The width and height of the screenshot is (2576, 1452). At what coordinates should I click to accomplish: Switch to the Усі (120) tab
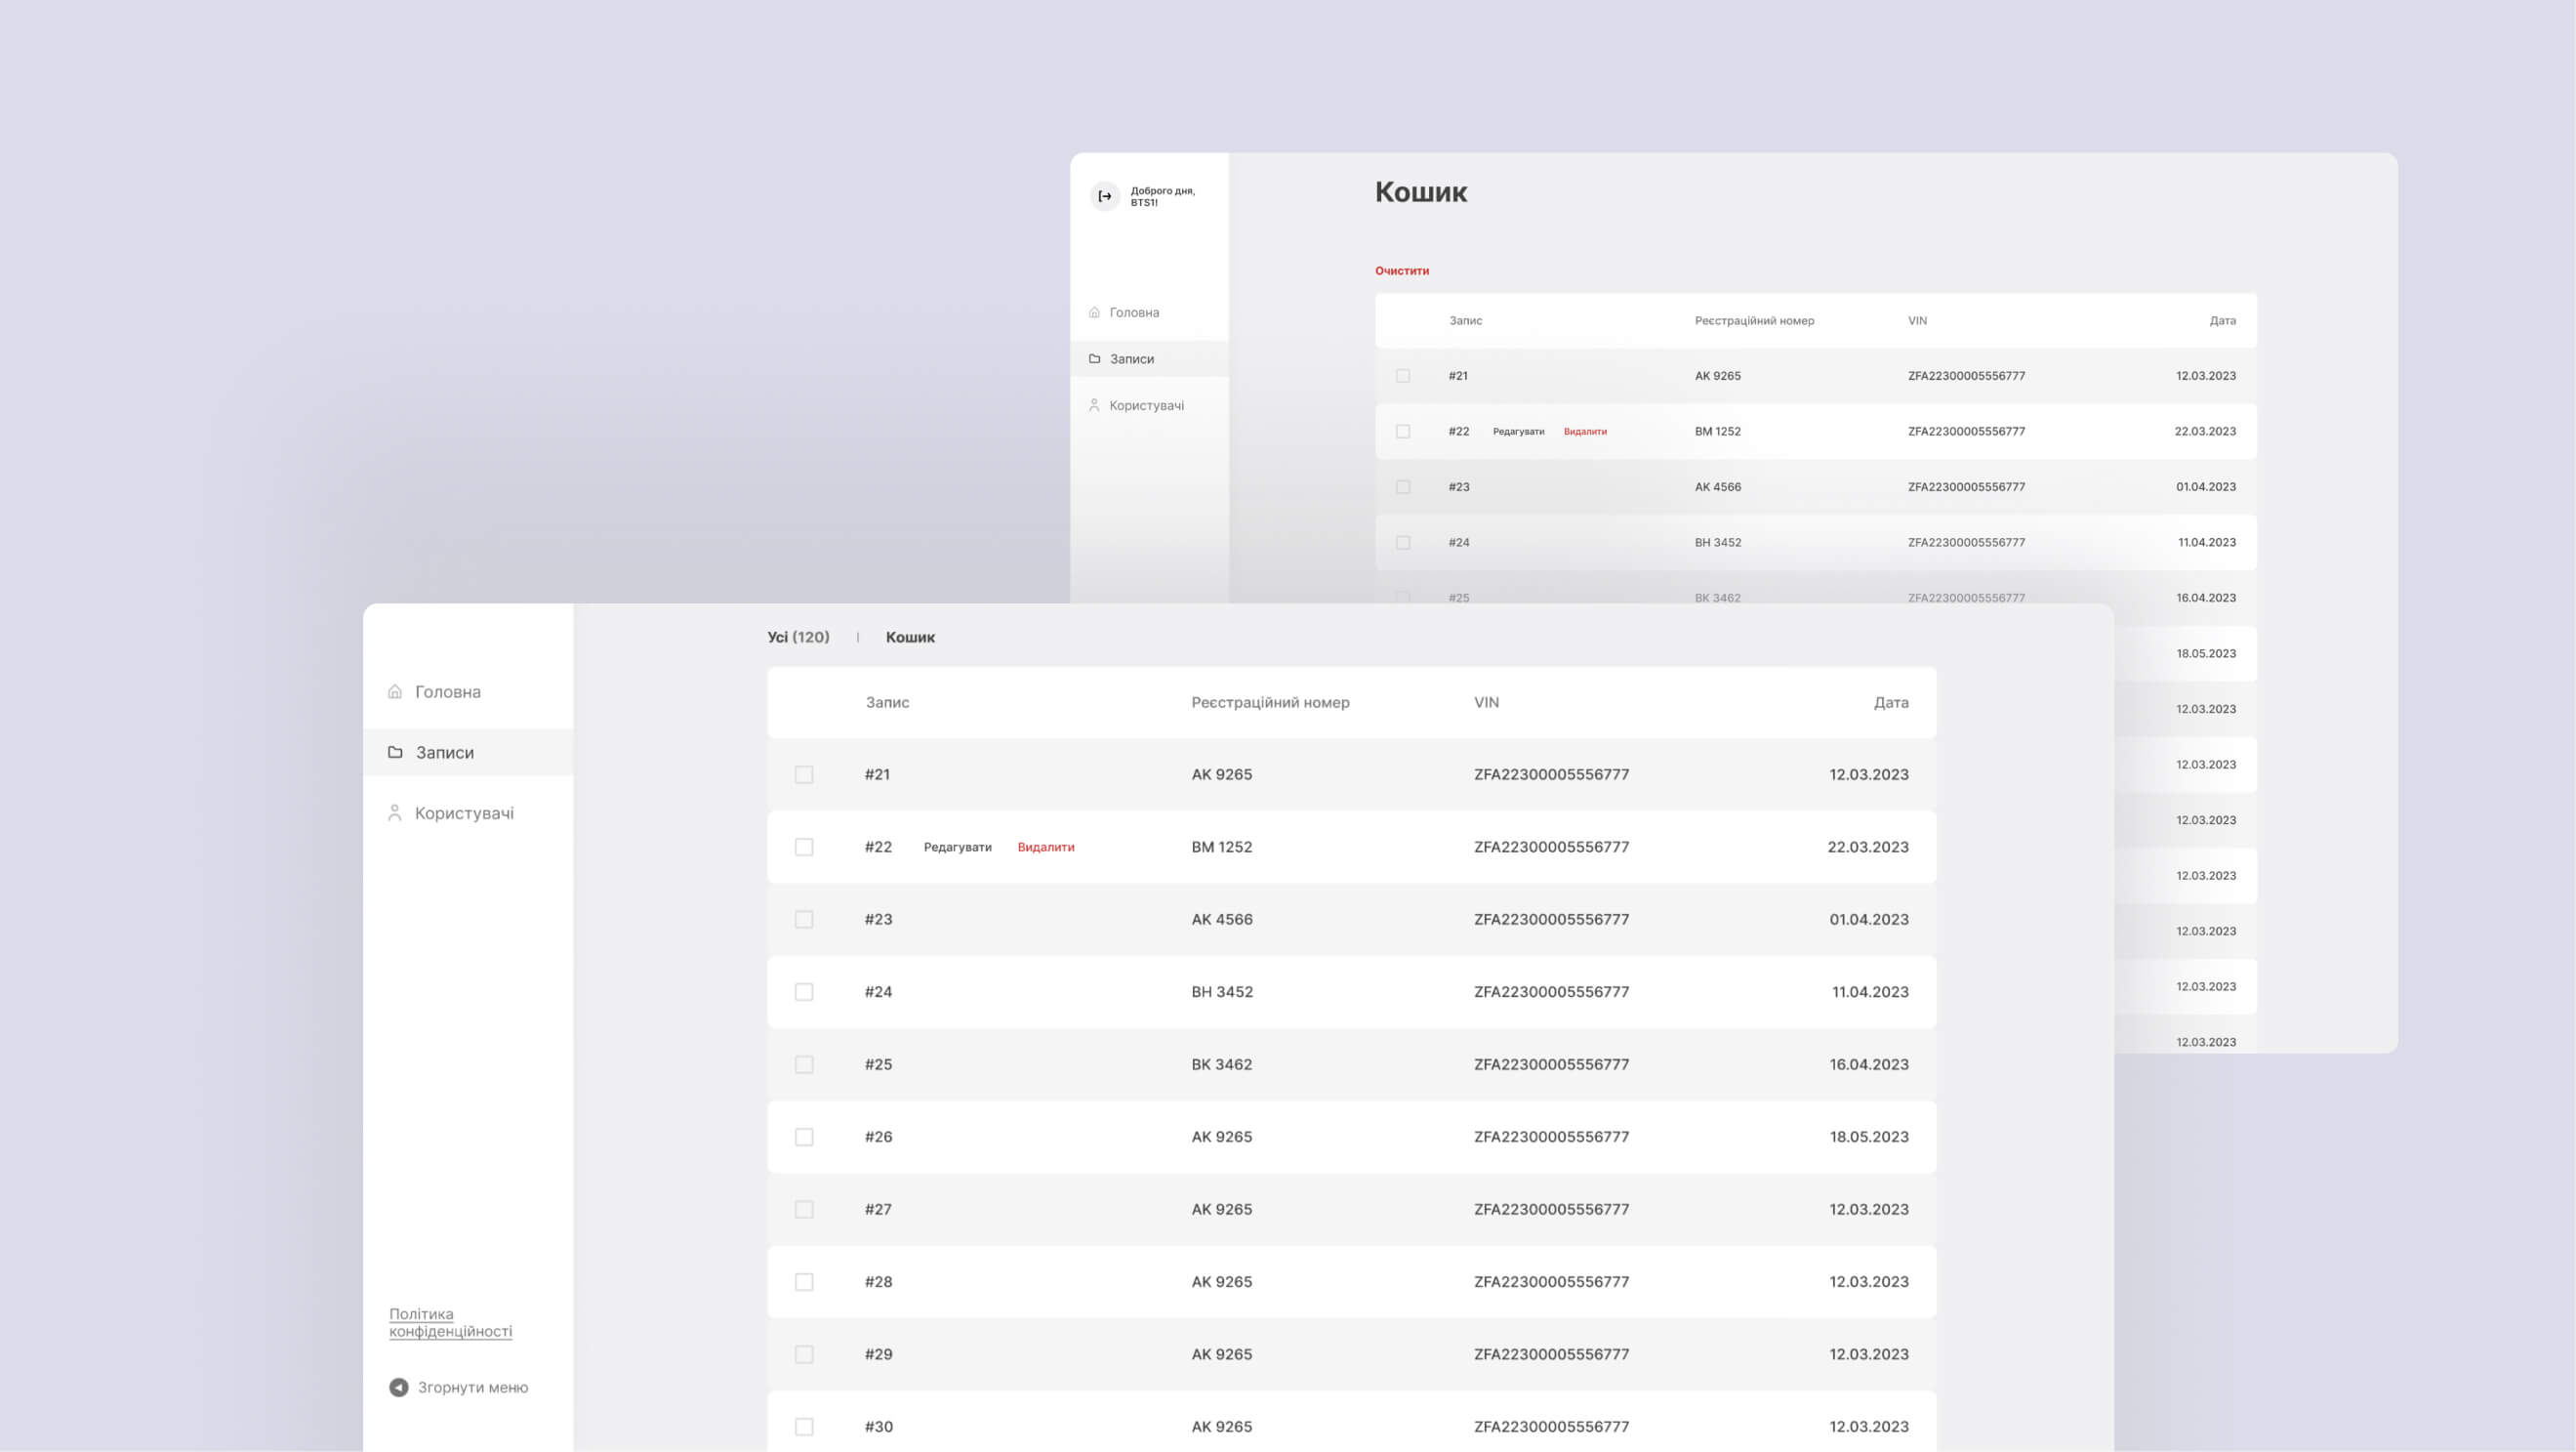click(798, 637)
